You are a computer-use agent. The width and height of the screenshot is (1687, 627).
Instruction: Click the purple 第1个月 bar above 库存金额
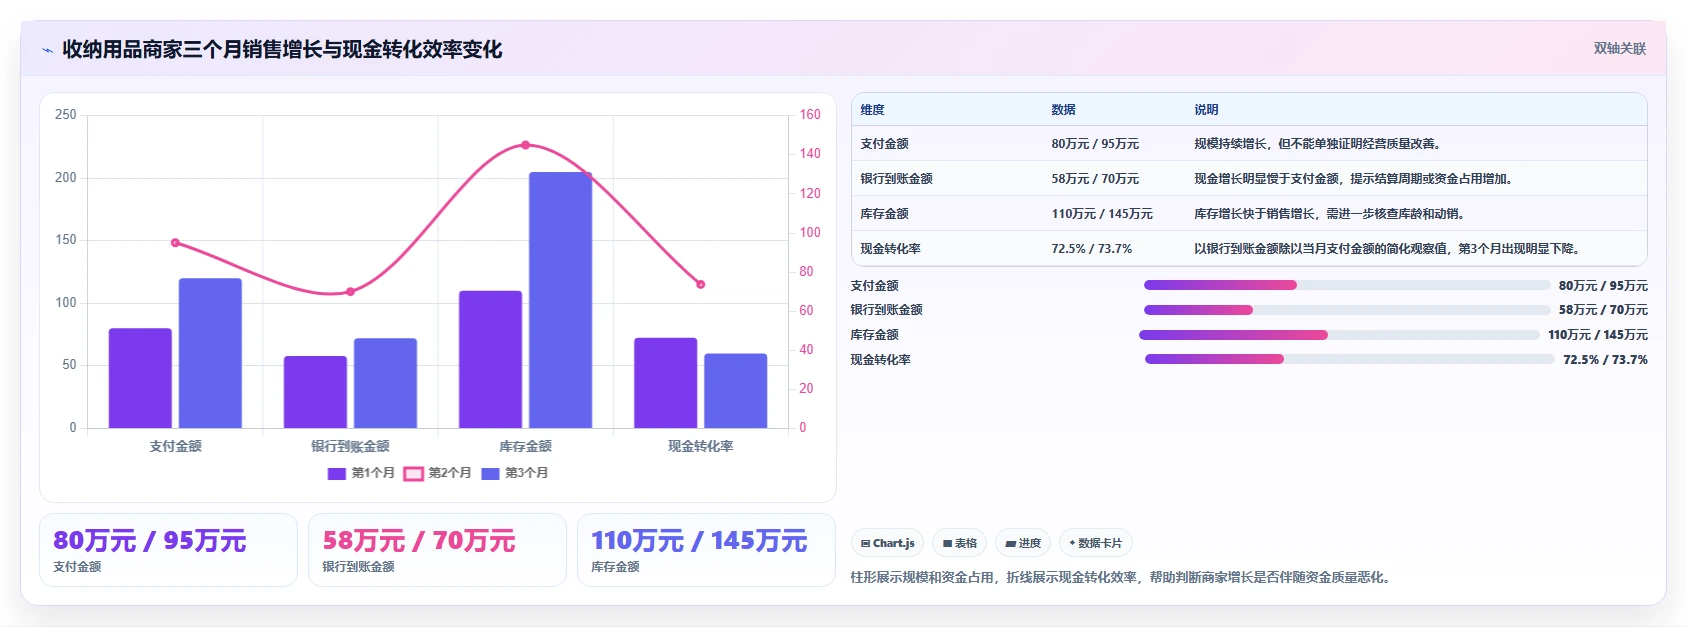490,359
